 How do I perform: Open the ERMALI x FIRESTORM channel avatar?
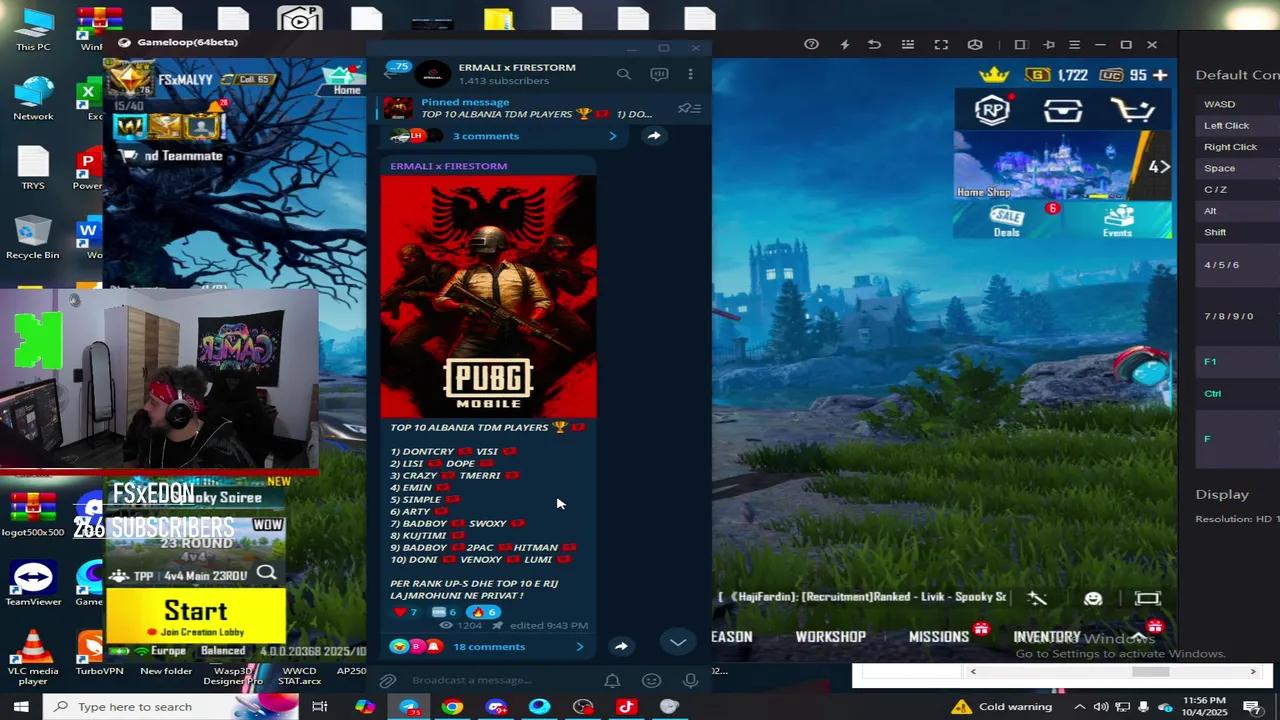pos(433,74)
